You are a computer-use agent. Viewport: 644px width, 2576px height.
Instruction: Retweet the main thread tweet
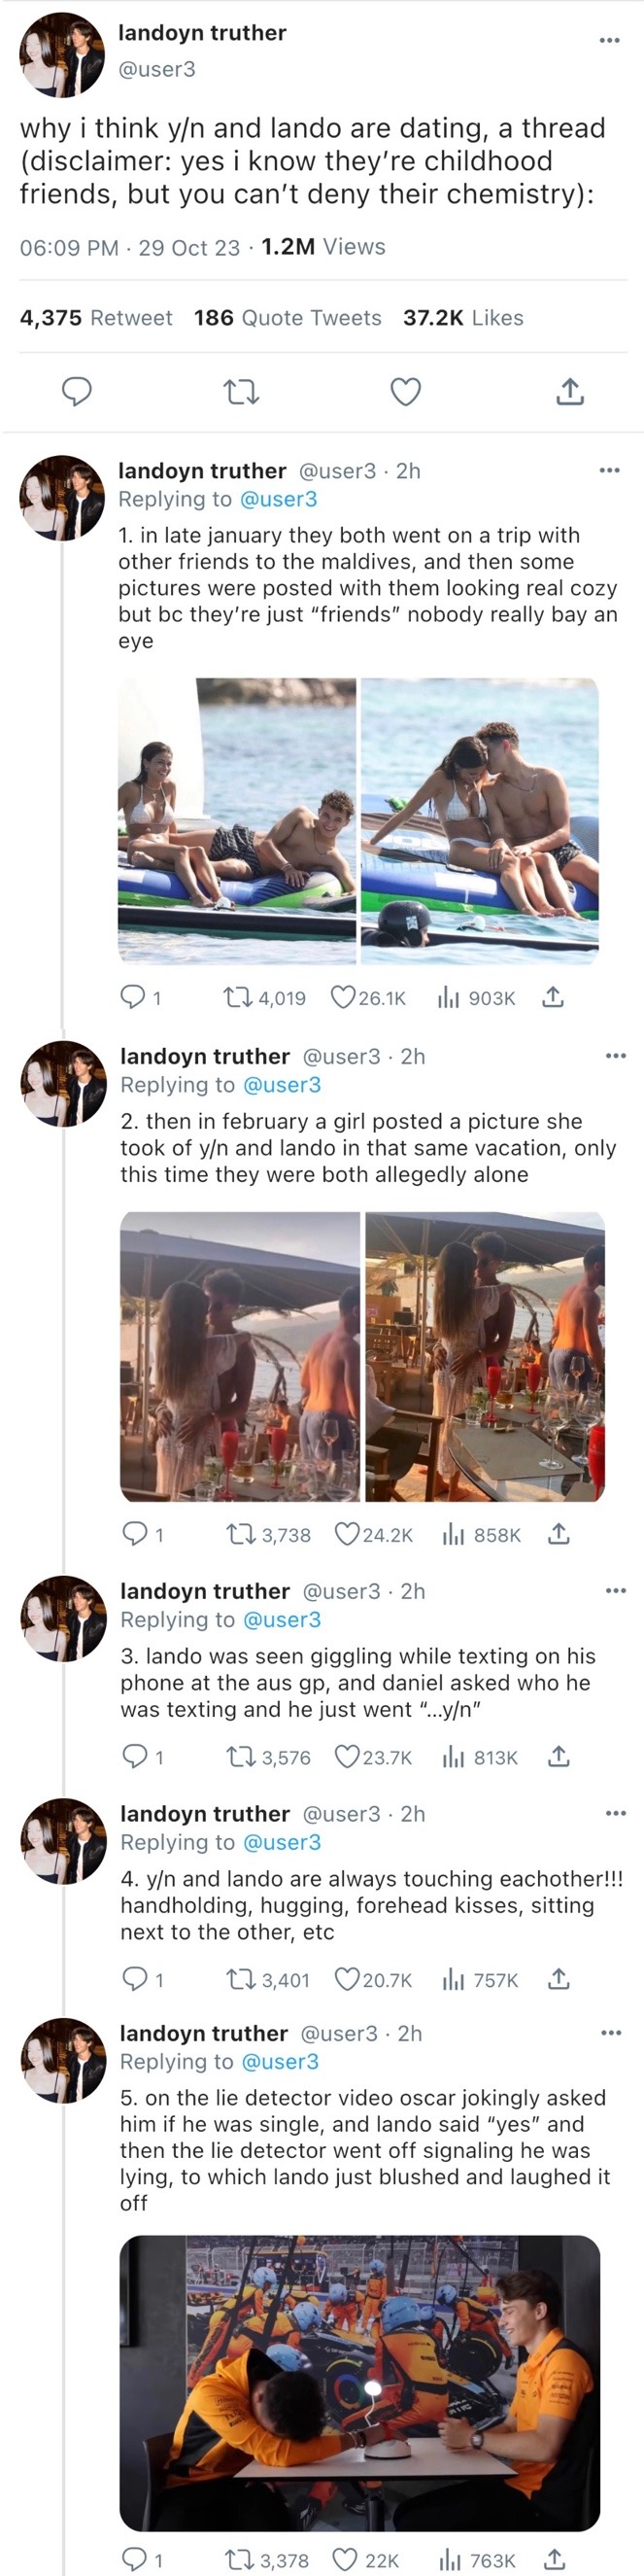pyautogui.click(x=241, y=392)
